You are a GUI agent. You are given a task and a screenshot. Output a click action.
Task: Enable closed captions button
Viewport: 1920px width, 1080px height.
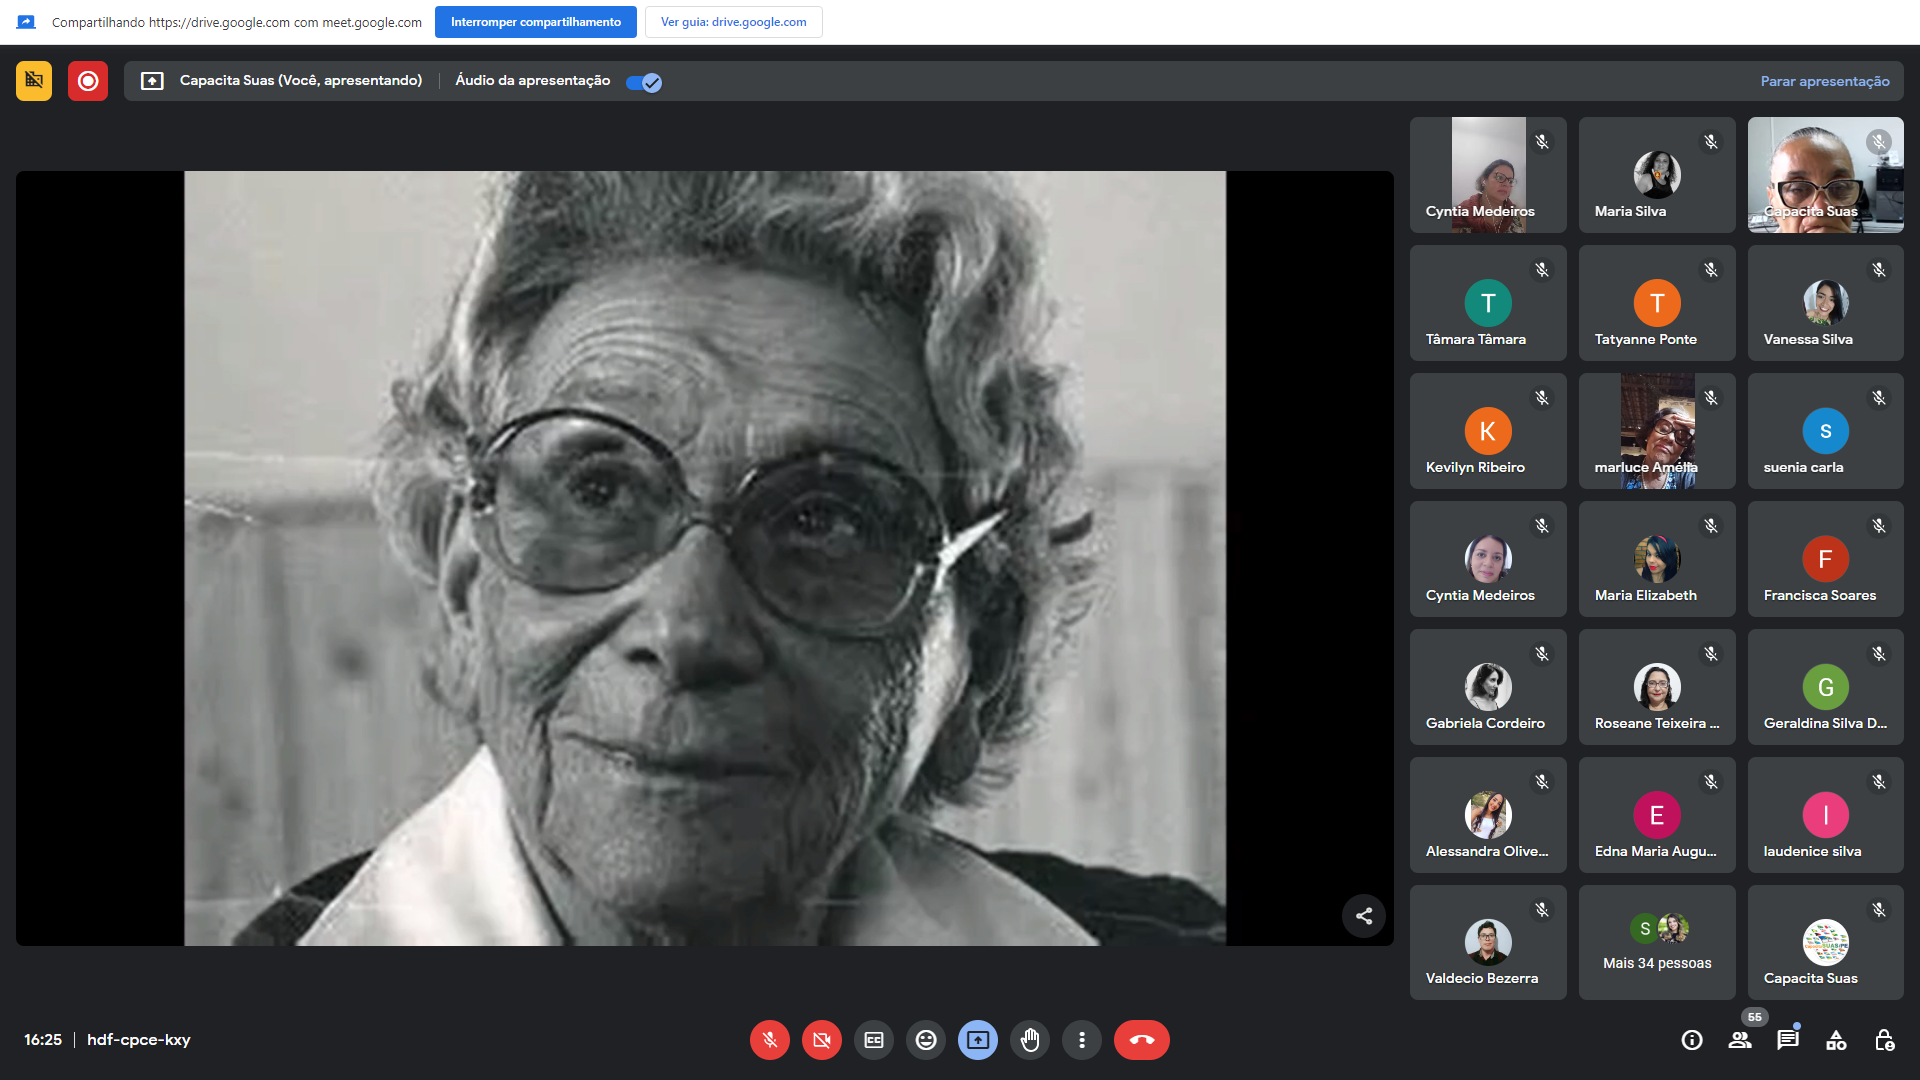click(873, 1040)
